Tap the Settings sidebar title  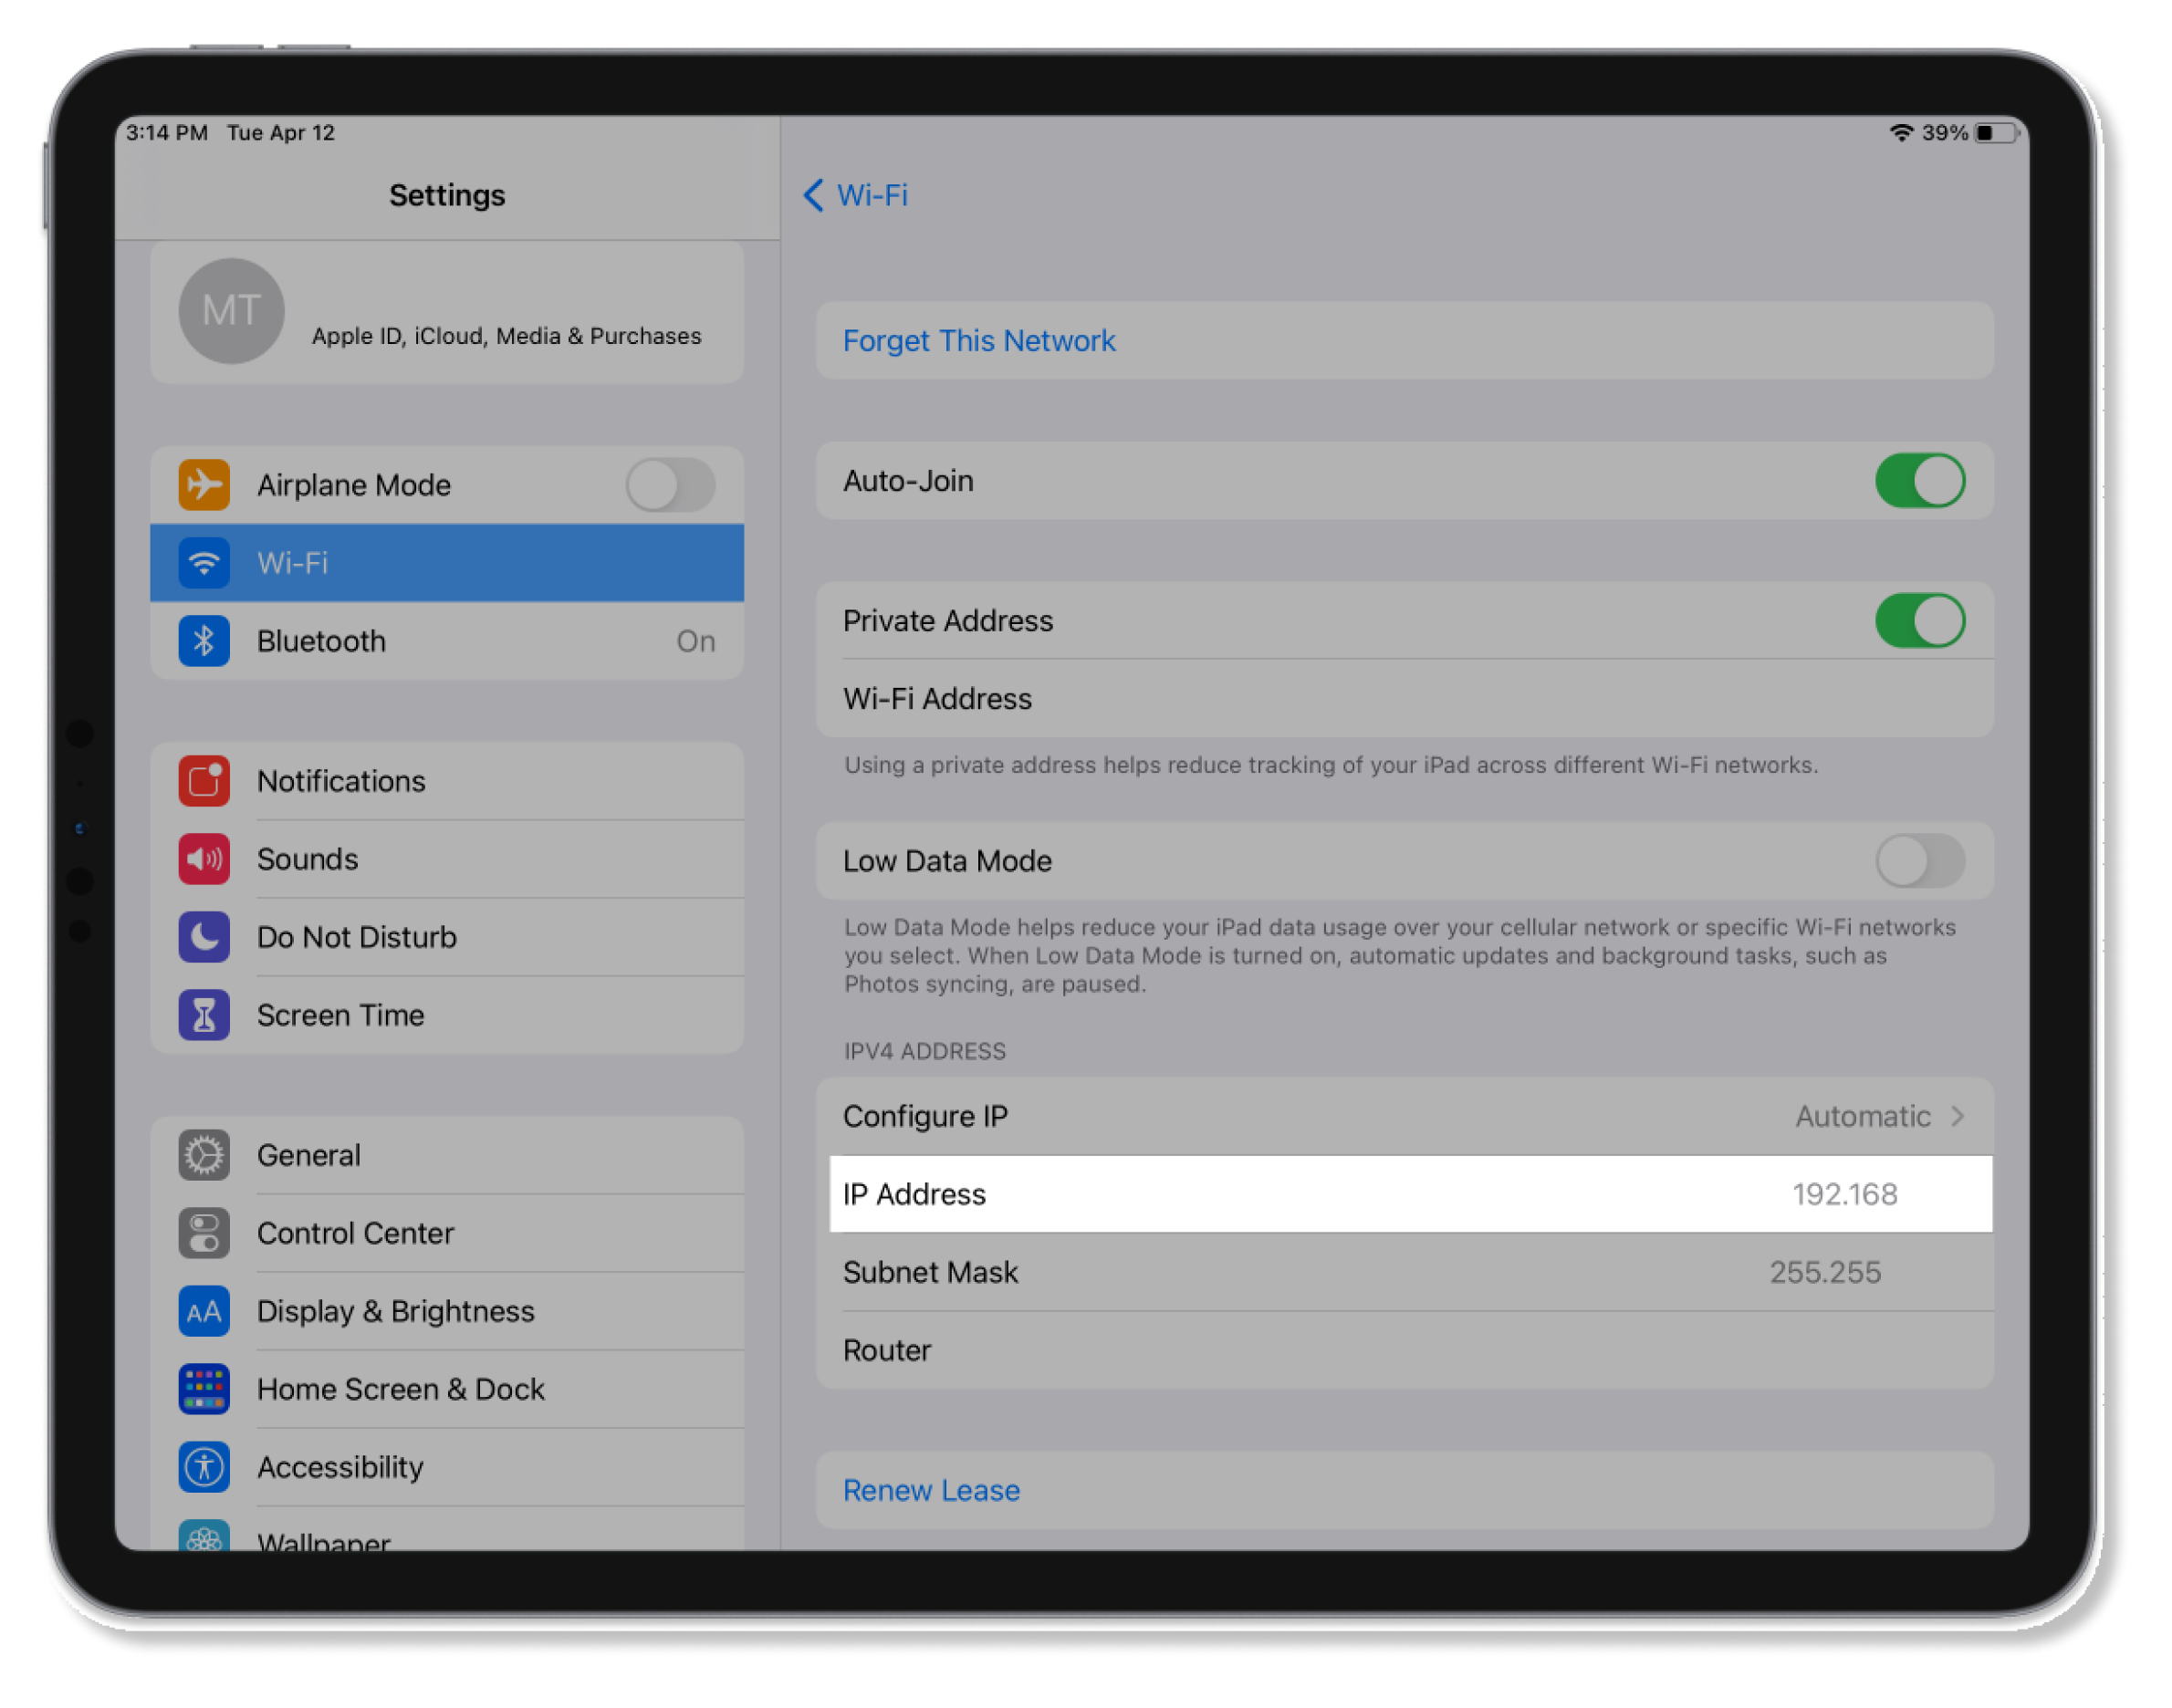tap(447, 195)
